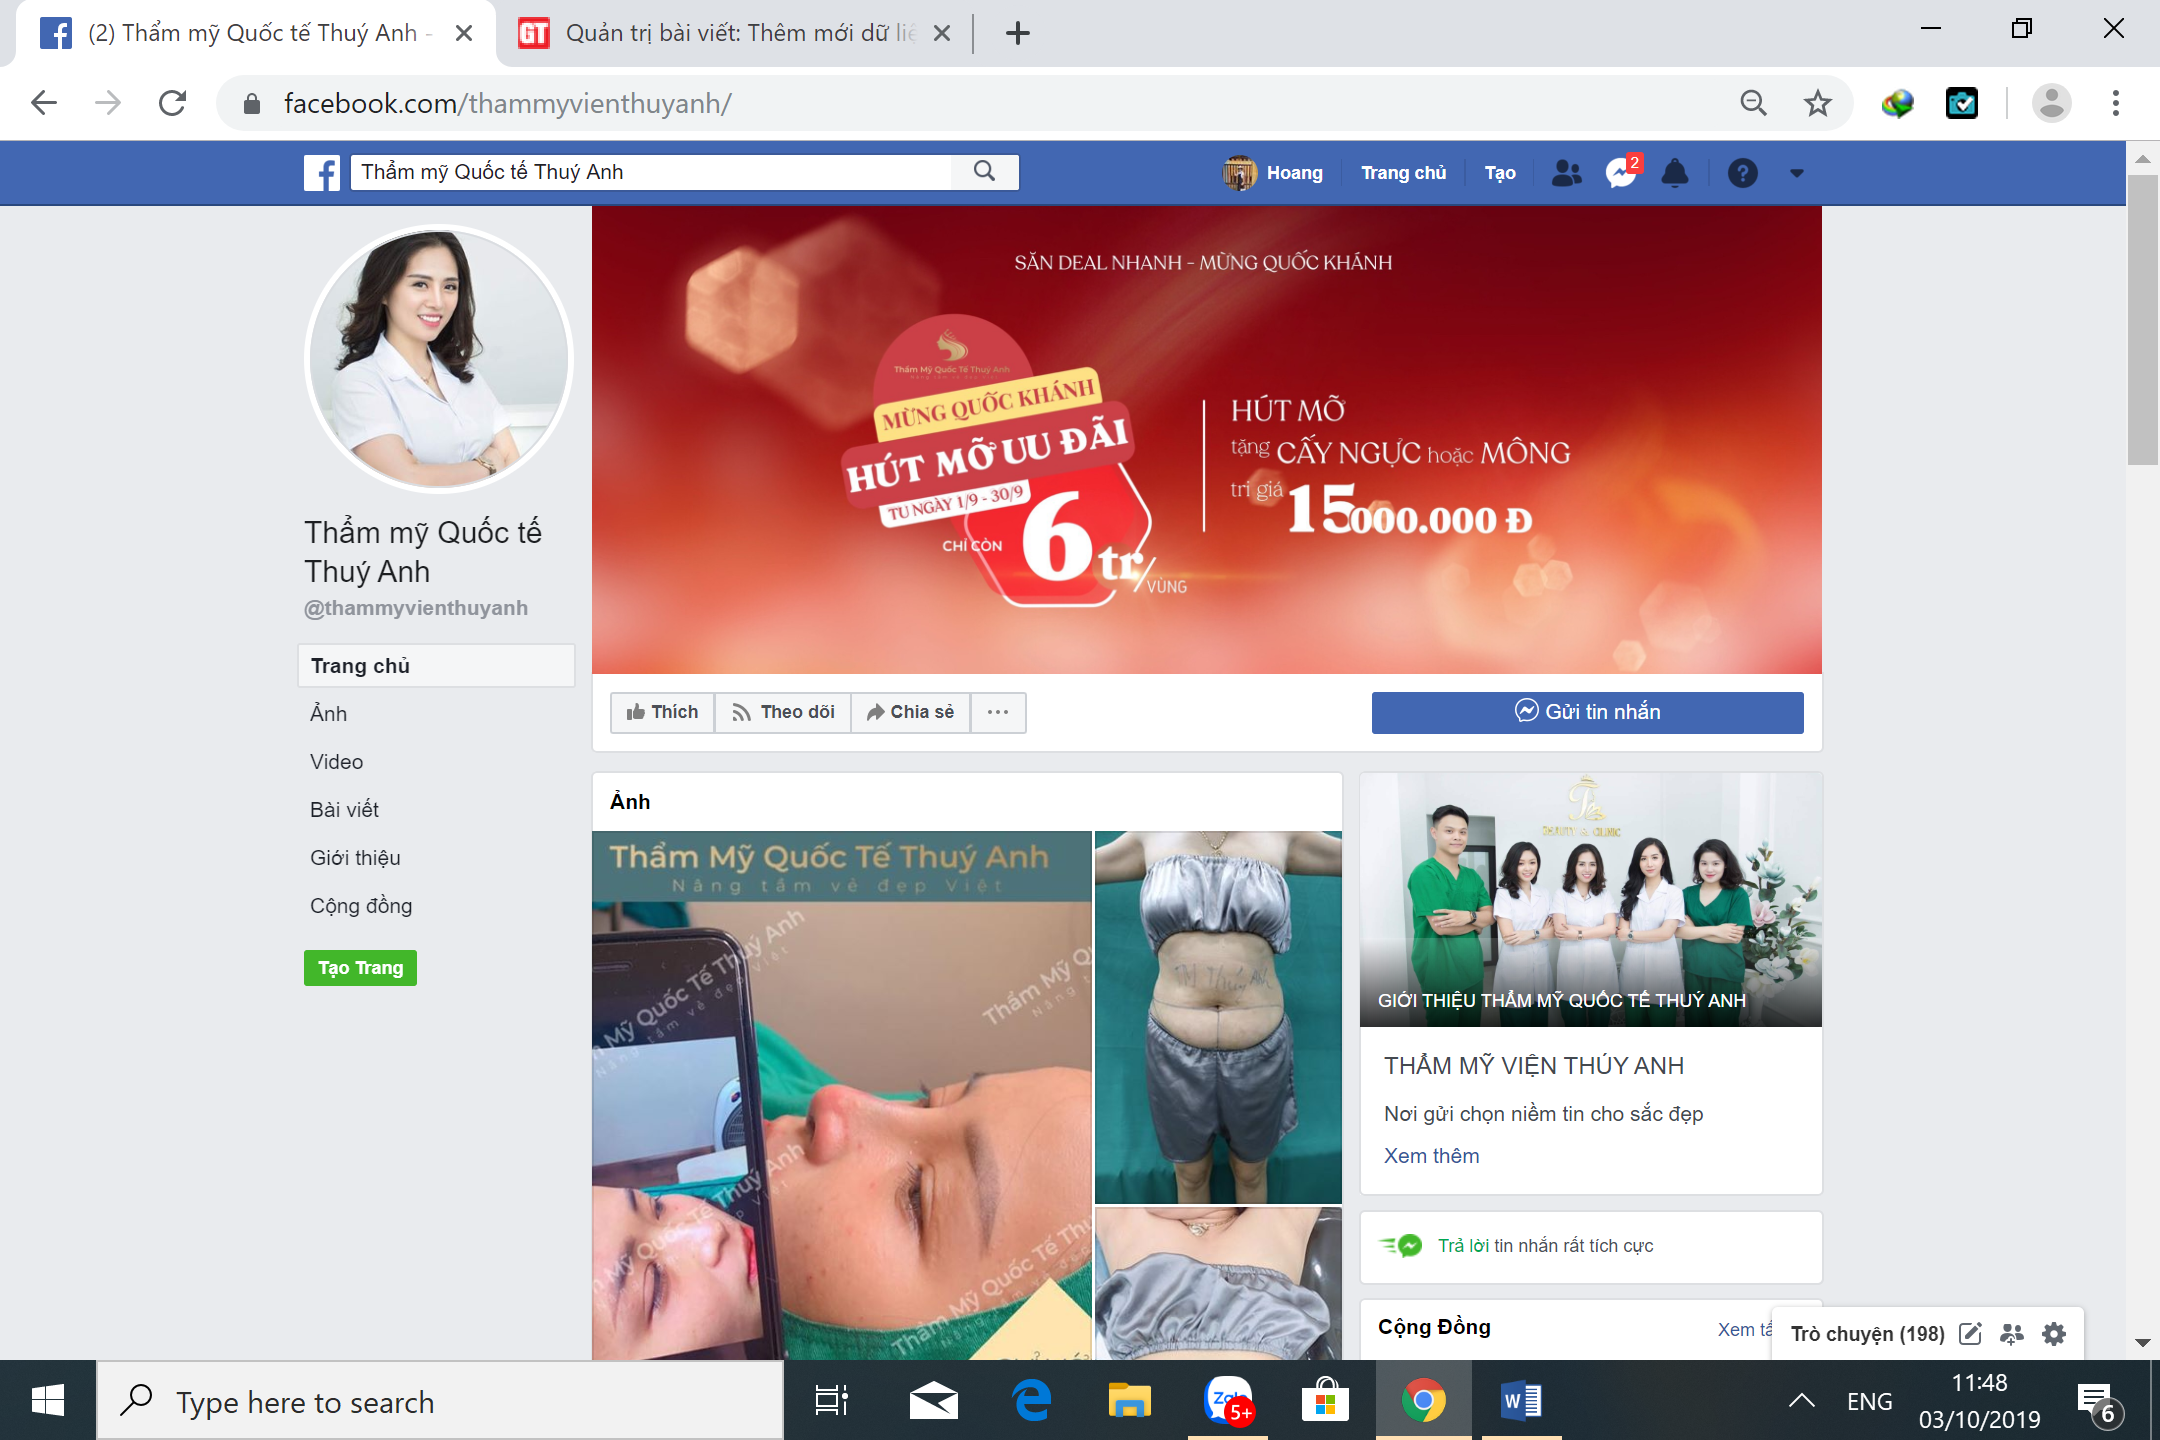The image size is (2160, 1440).
Task: Expand the account dropdown arrow
Action: click(1796, 173)
